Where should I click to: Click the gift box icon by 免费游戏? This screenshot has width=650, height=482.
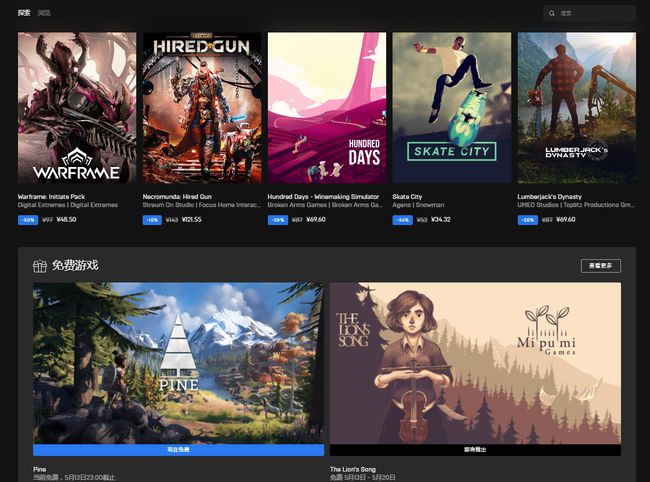(x=40, y=266)
